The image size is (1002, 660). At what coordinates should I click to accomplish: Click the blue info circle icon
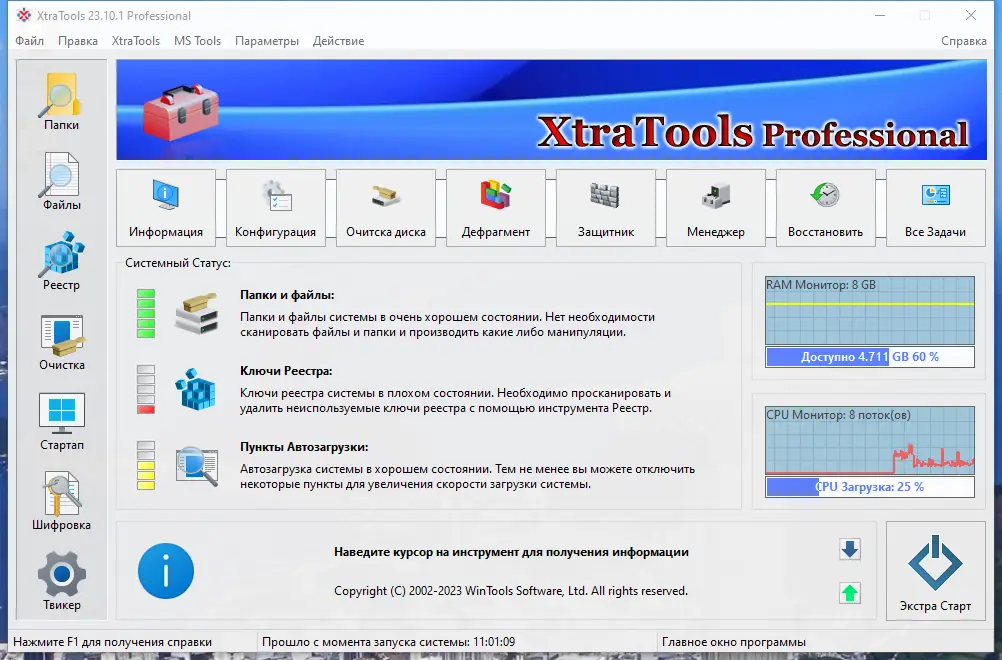[166, 571]
